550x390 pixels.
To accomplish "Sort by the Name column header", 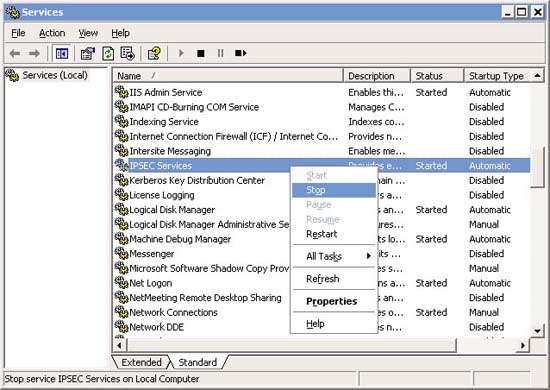I will pyautogui.click(x=228, y=76).
